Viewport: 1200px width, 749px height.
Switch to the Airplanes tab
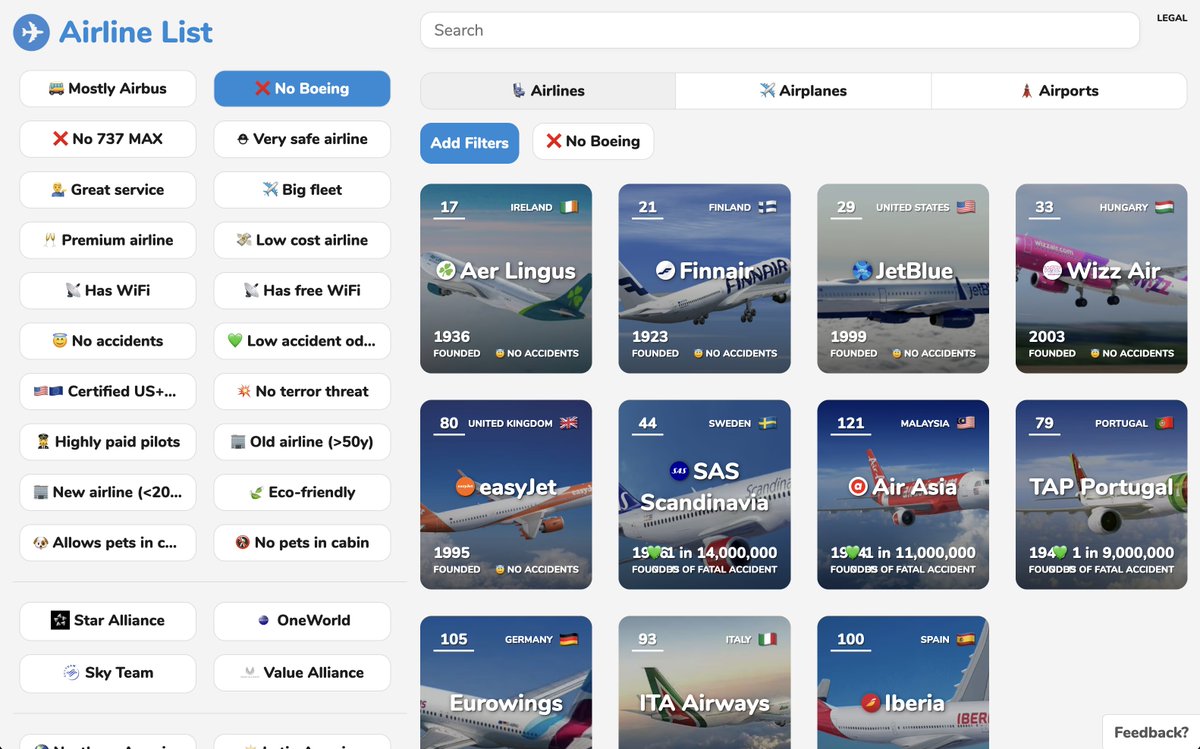803,91
